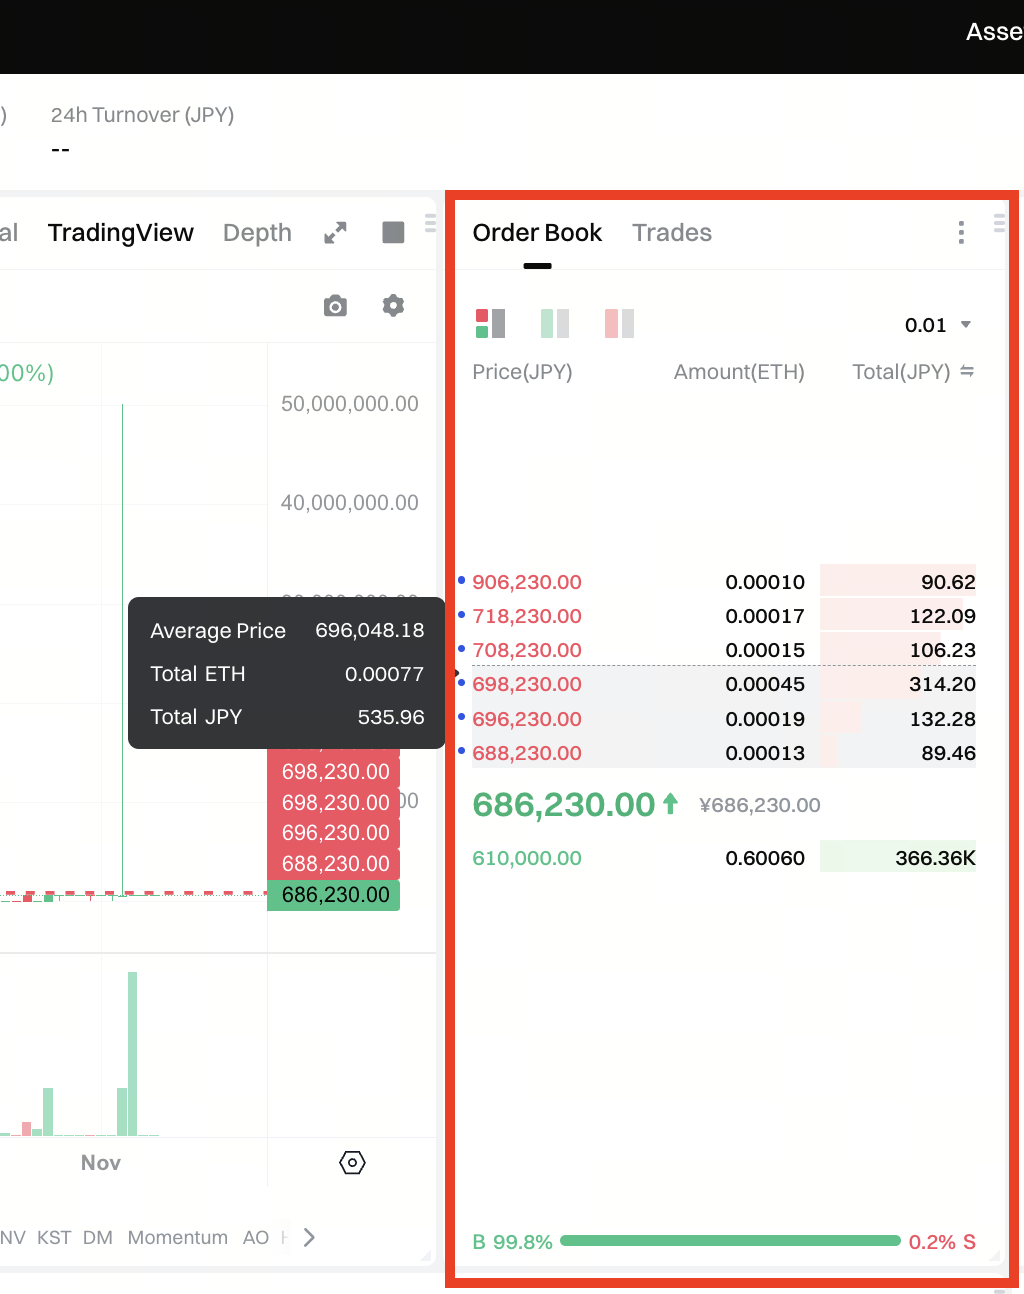
Task: Open the 0.01 price precision dropdown
Action: pos(938,325)
